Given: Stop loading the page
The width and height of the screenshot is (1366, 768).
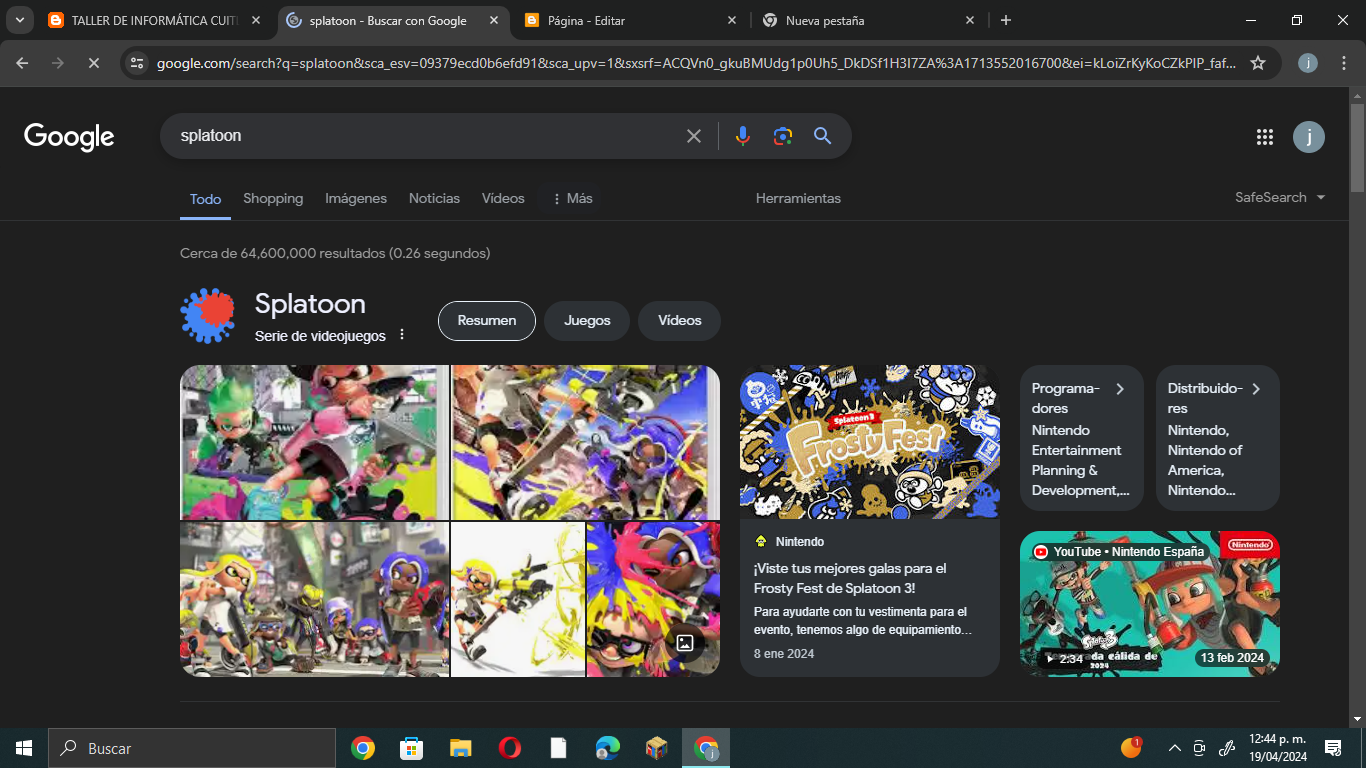Looking at the screenshot, I should 92,63.
